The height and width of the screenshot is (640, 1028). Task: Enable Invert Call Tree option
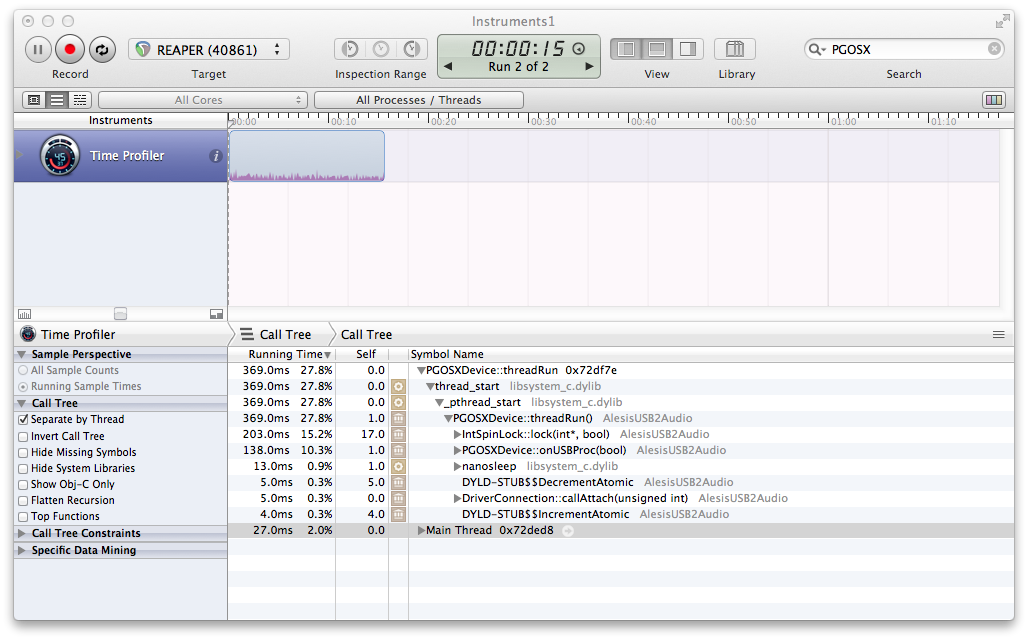click(23, 436)
